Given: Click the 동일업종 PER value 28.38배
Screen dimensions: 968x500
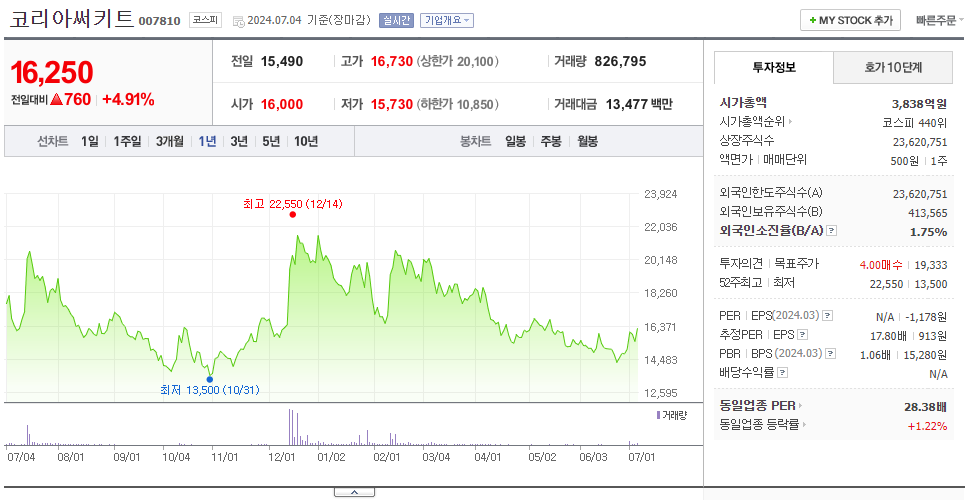Looking at the screenshot, I should [926, 407].
